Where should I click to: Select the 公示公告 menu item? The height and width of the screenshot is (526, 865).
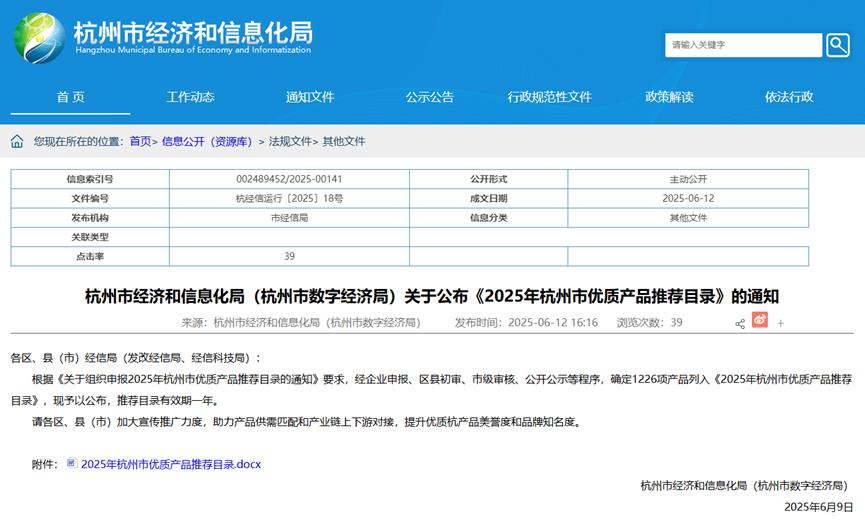[x=430, y=97]
